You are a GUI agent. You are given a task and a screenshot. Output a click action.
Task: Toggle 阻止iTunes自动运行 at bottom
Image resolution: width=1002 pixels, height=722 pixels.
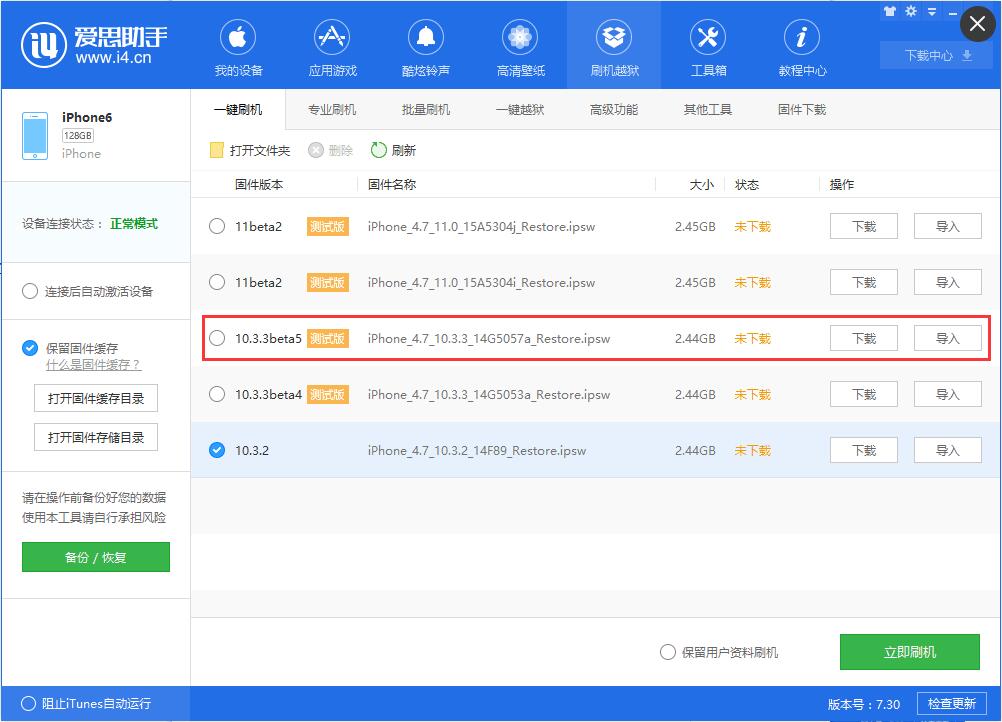point(31,704)
